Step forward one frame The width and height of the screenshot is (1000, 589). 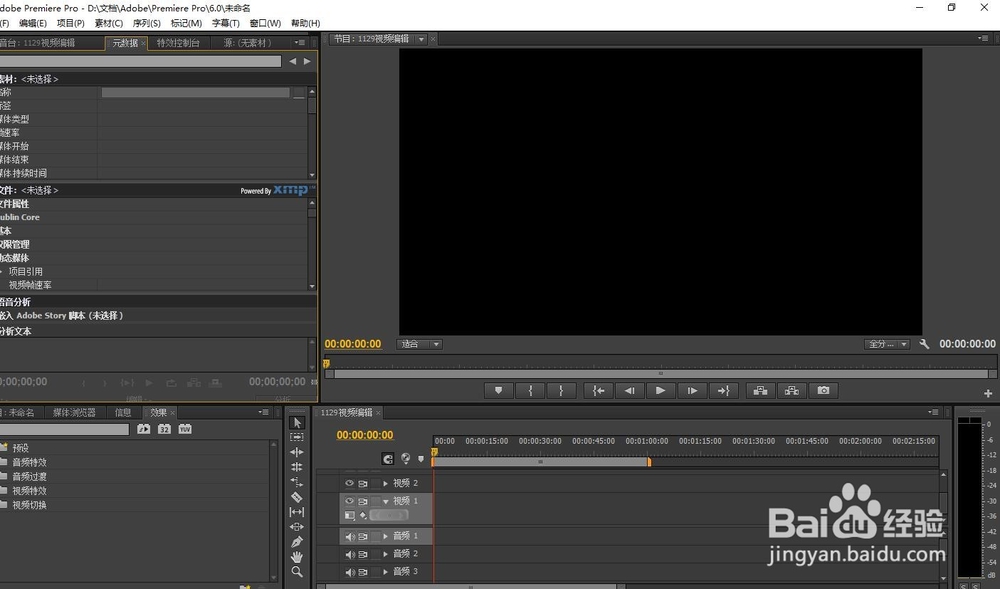tap(692, 391)
